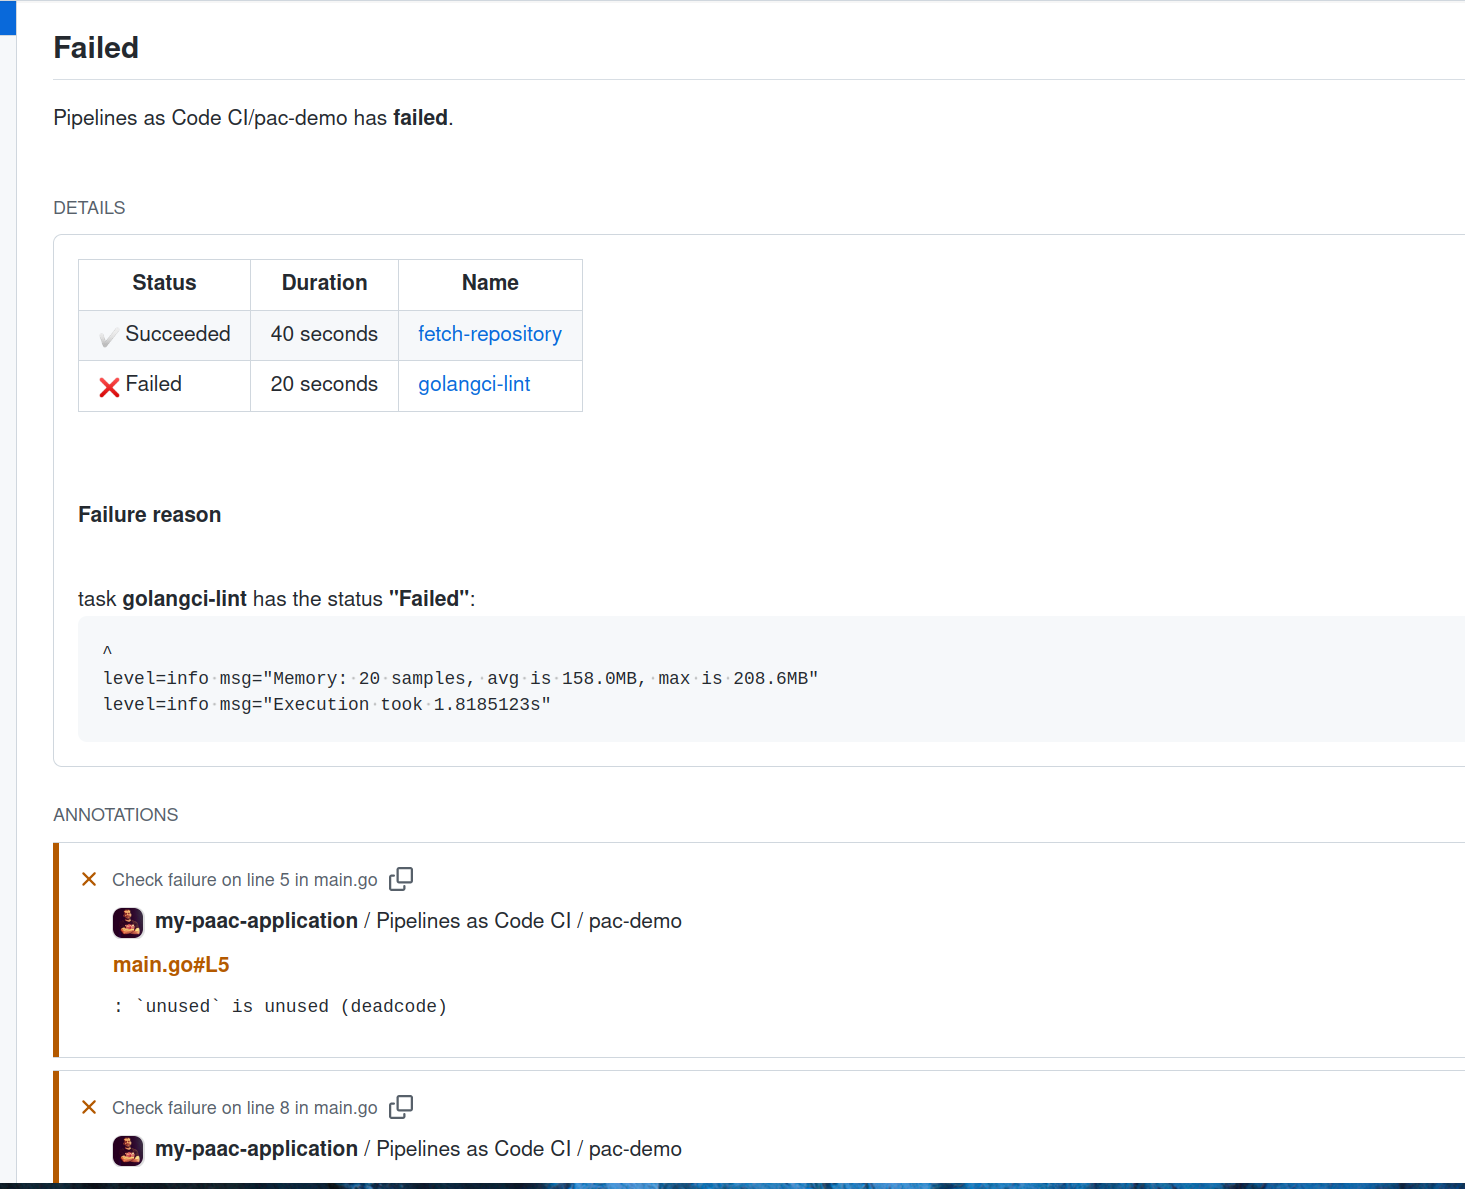Viewport: 1465px width, 1189px height.
Task: Click the red X Failed status icon
Action: 108,386
